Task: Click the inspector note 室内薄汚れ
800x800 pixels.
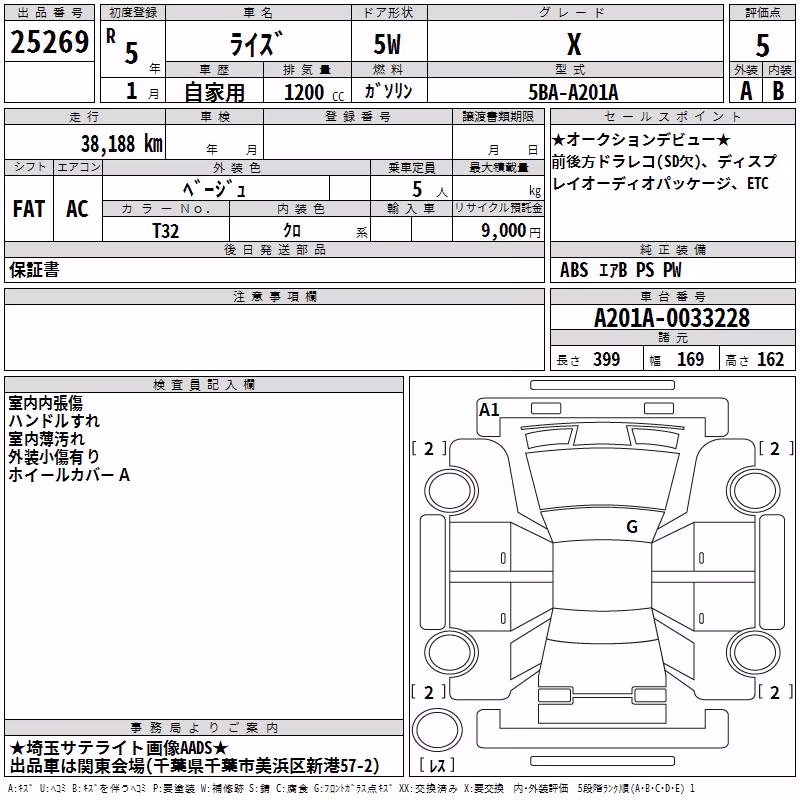Action: (46, 439)
